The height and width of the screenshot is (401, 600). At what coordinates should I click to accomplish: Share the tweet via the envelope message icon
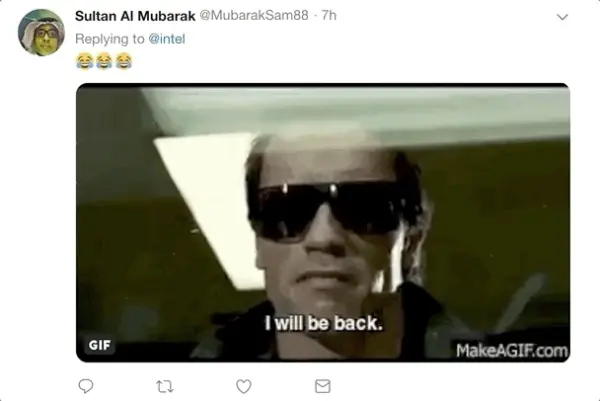point(323,386)
